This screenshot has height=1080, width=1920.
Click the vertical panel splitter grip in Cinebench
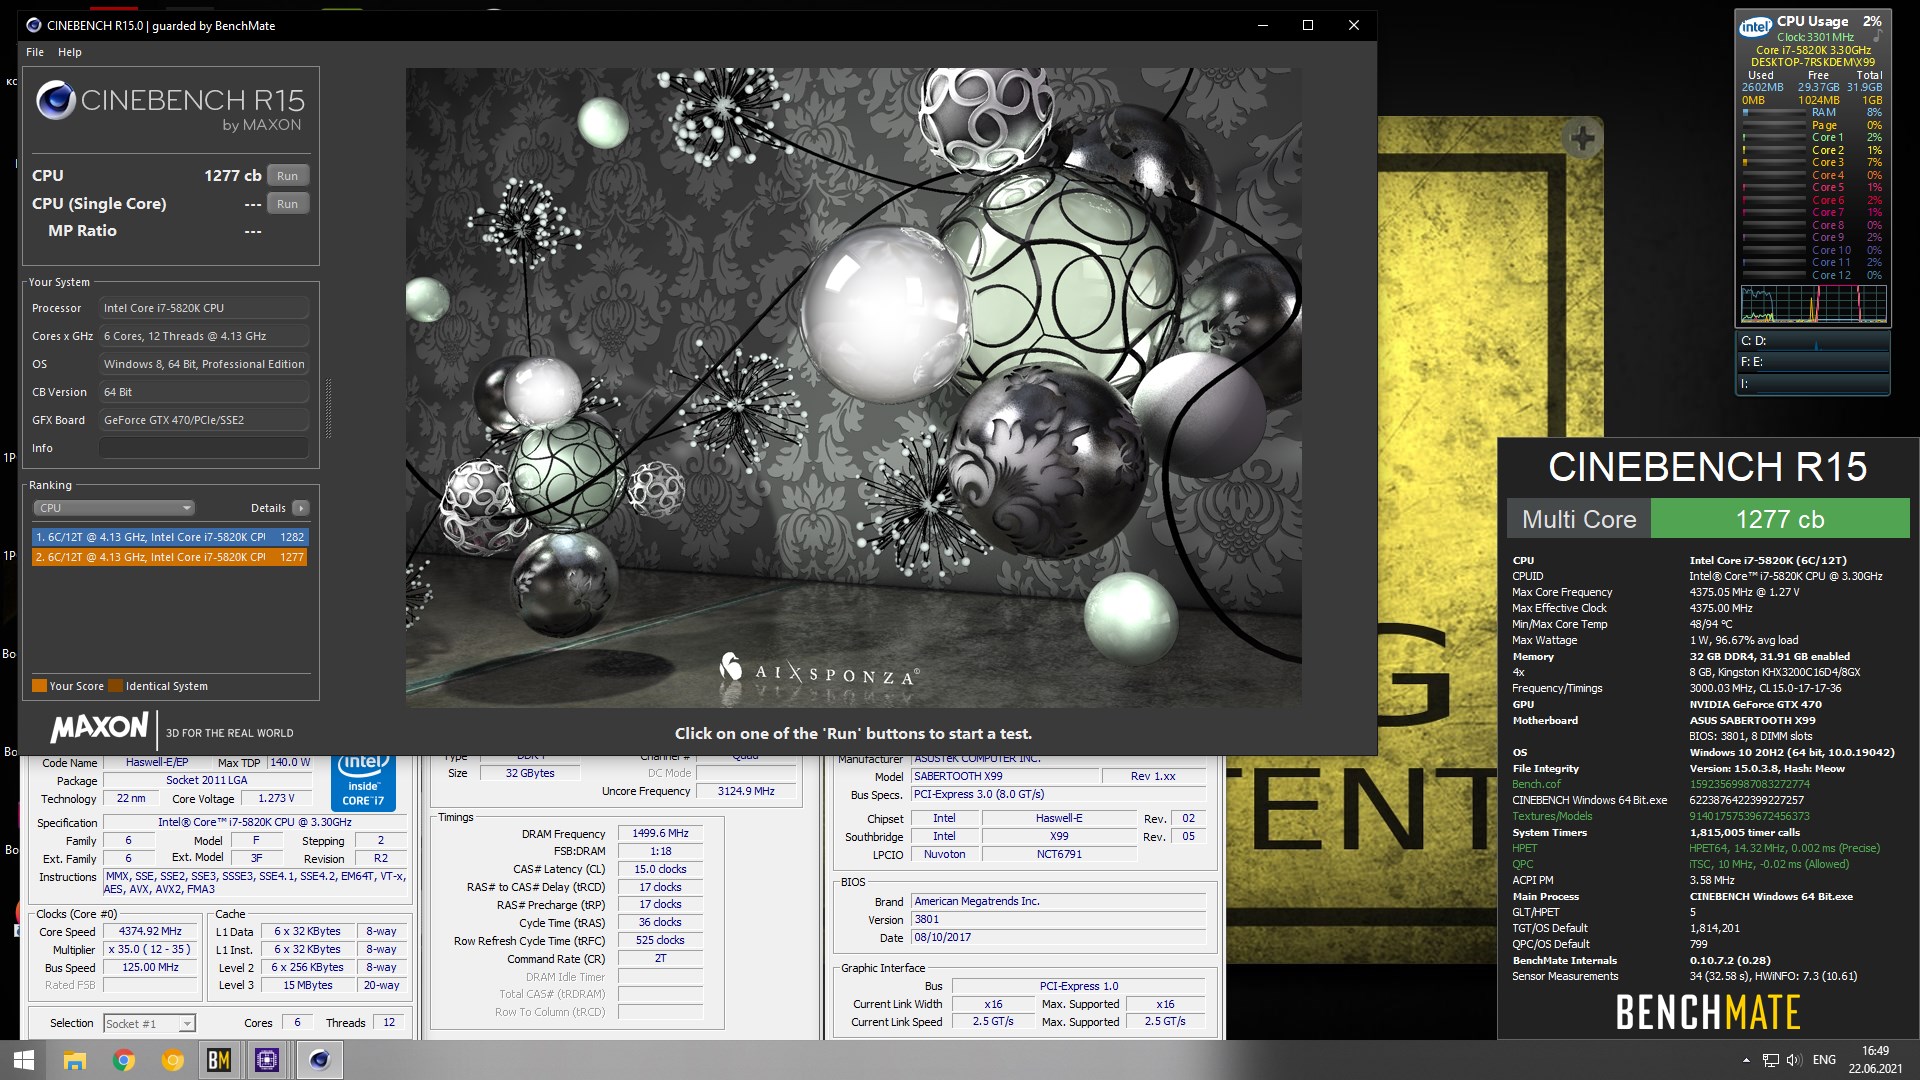(x=328, y=408)
